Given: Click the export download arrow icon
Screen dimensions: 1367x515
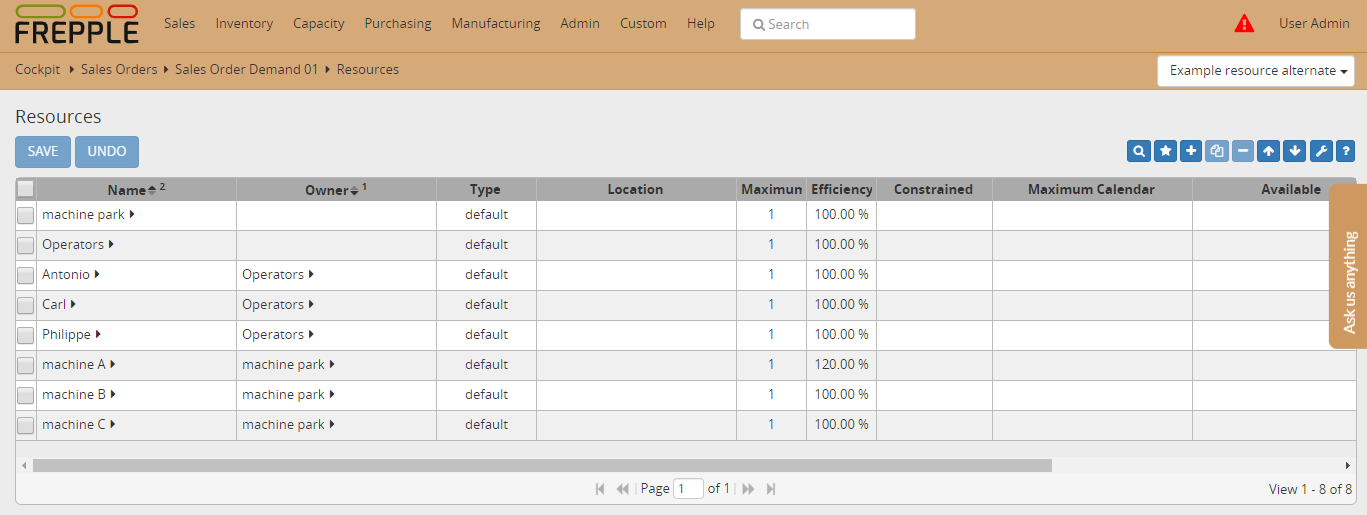Looking at the screenshot, I should click(x=1295, y=151).
